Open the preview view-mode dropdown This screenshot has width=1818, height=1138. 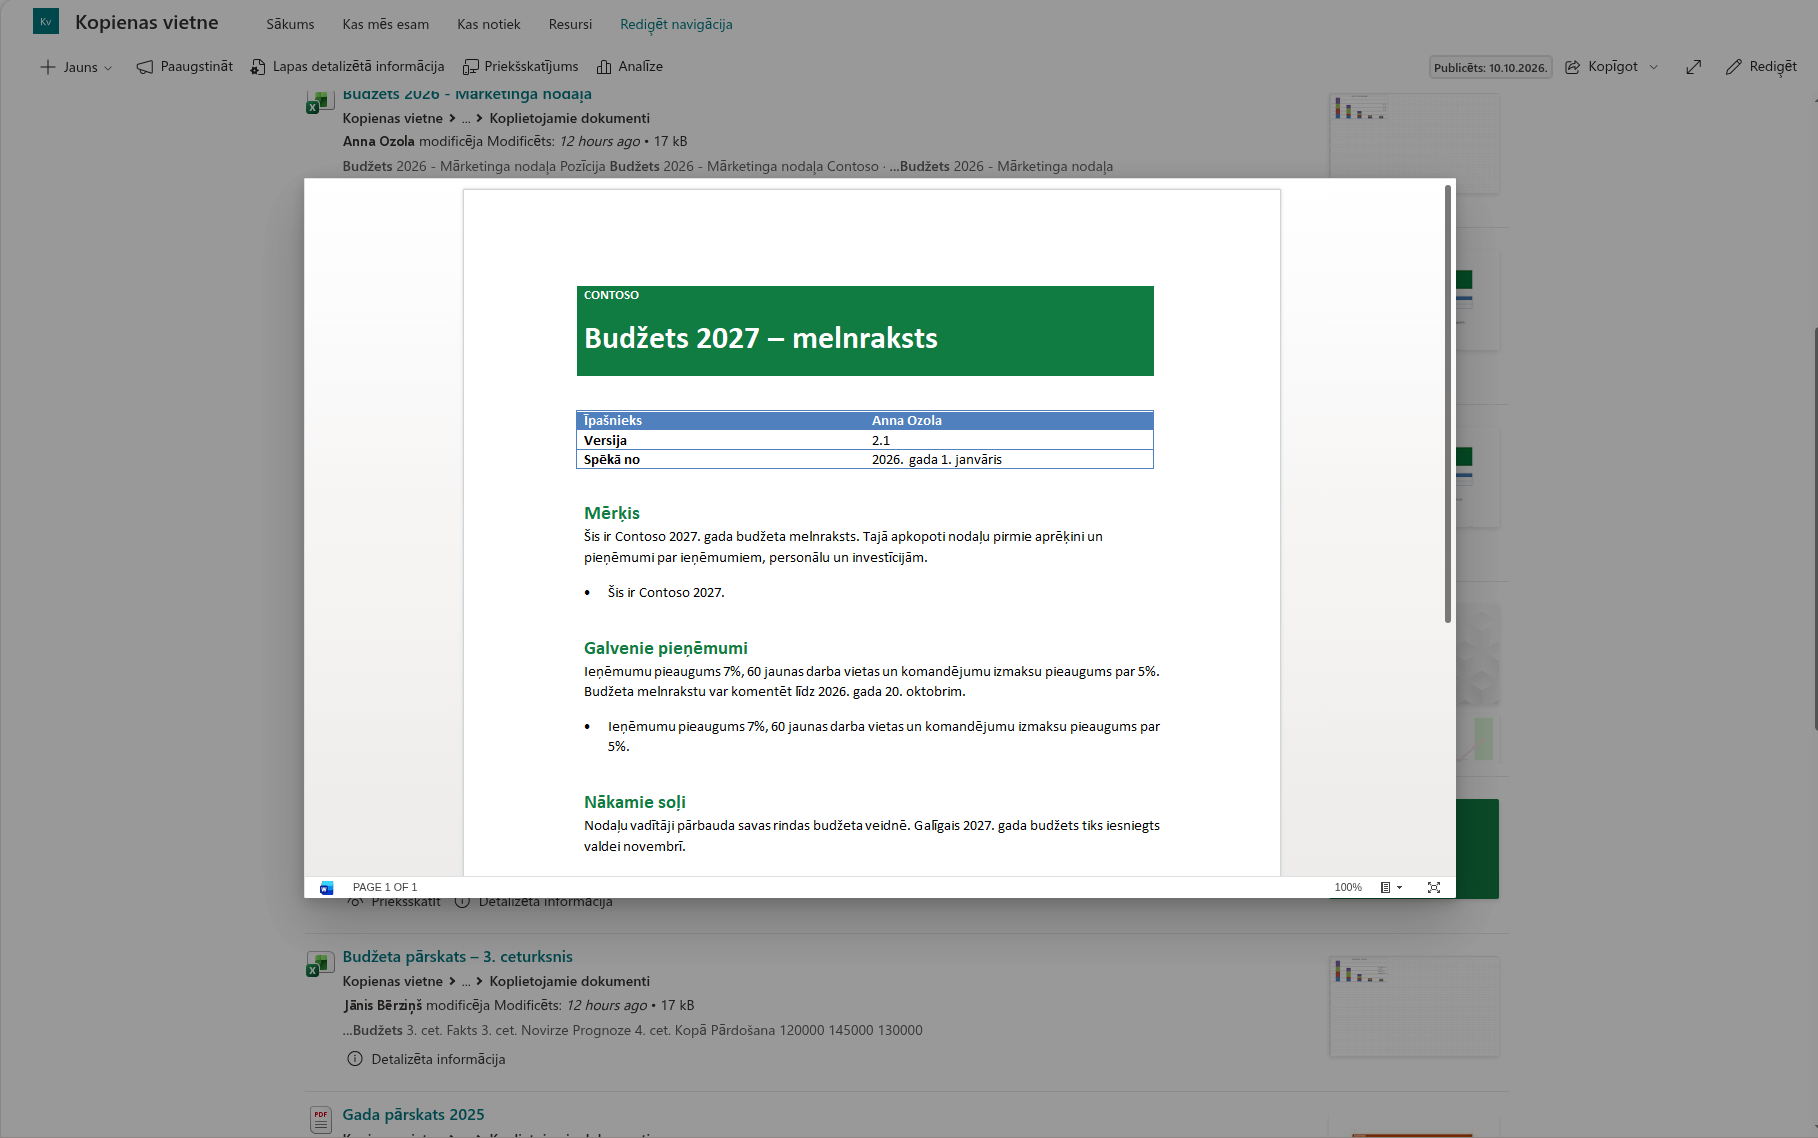point(1391,888)
